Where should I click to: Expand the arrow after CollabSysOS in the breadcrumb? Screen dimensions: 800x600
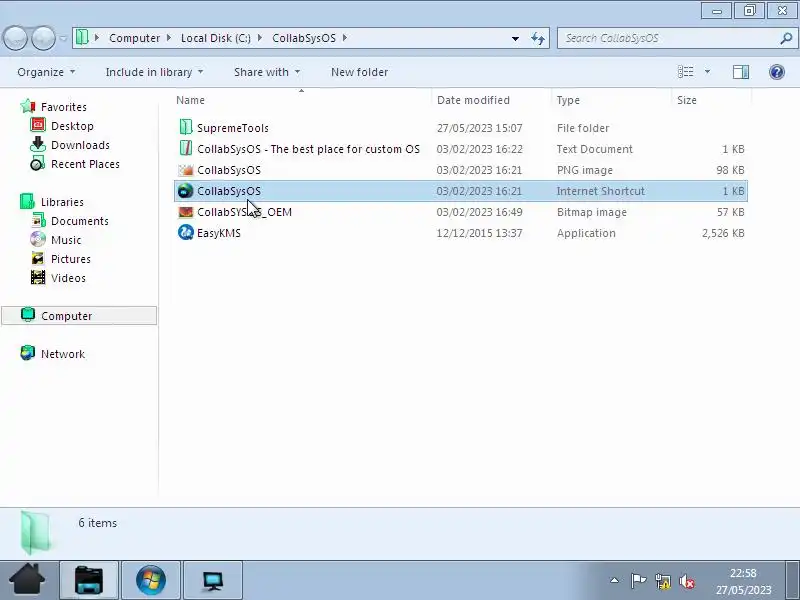click(x=345, y=38)
